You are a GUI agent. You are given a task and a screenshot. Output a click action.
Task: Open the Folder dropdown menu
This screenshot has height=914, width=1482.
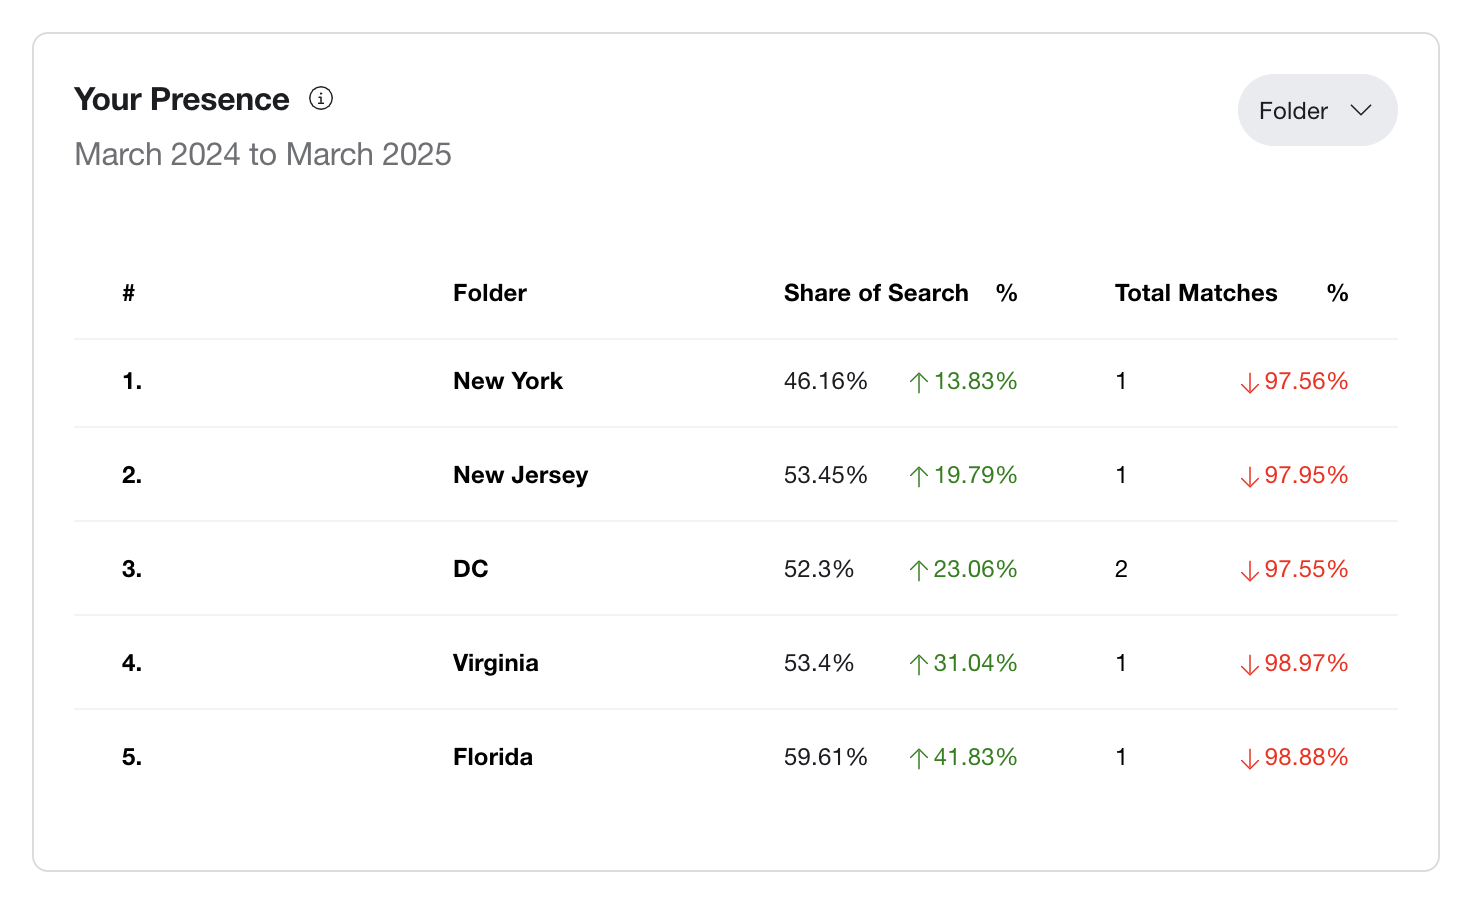tap(1317, 110)
